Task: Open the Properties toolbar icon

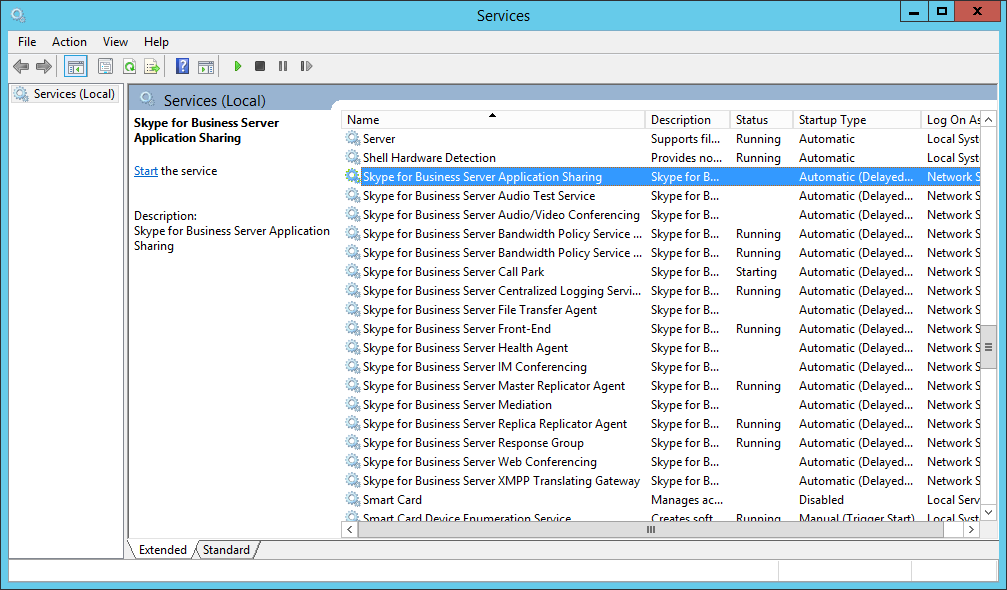Action: (x=105, y=66)
